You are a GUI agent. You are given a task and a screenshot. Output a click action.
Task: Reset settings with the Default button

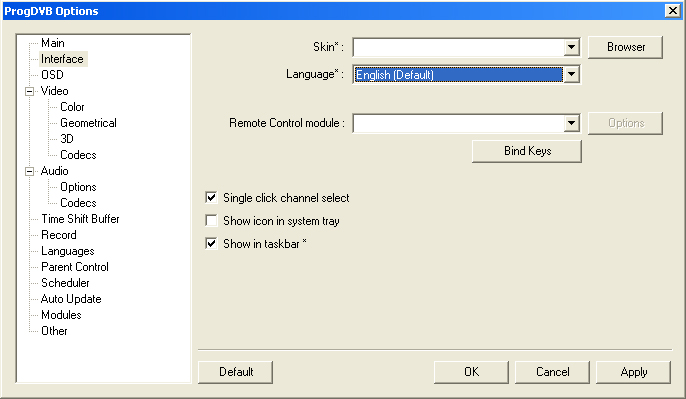coord(236,372)
